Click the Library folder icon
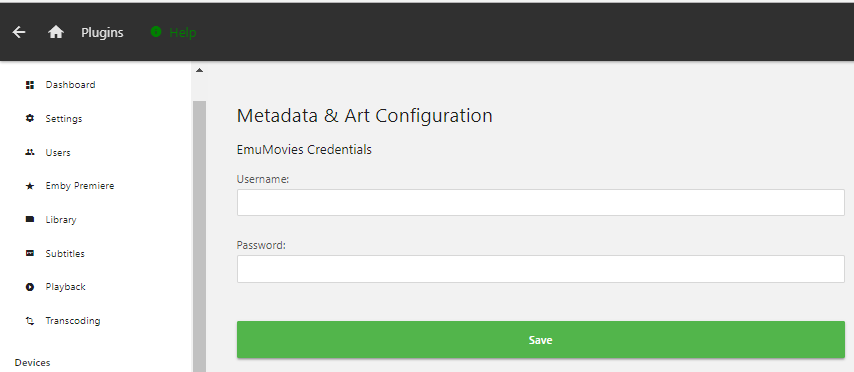Viewport: 854px width, 372px height. tap(30, 219)
